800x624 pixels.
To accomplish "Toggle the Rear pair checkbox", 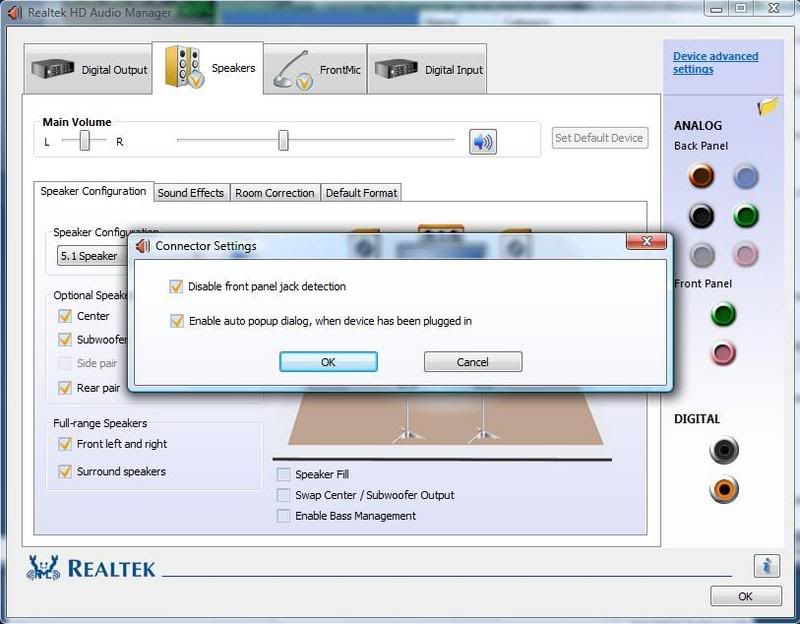I will 65,388.
